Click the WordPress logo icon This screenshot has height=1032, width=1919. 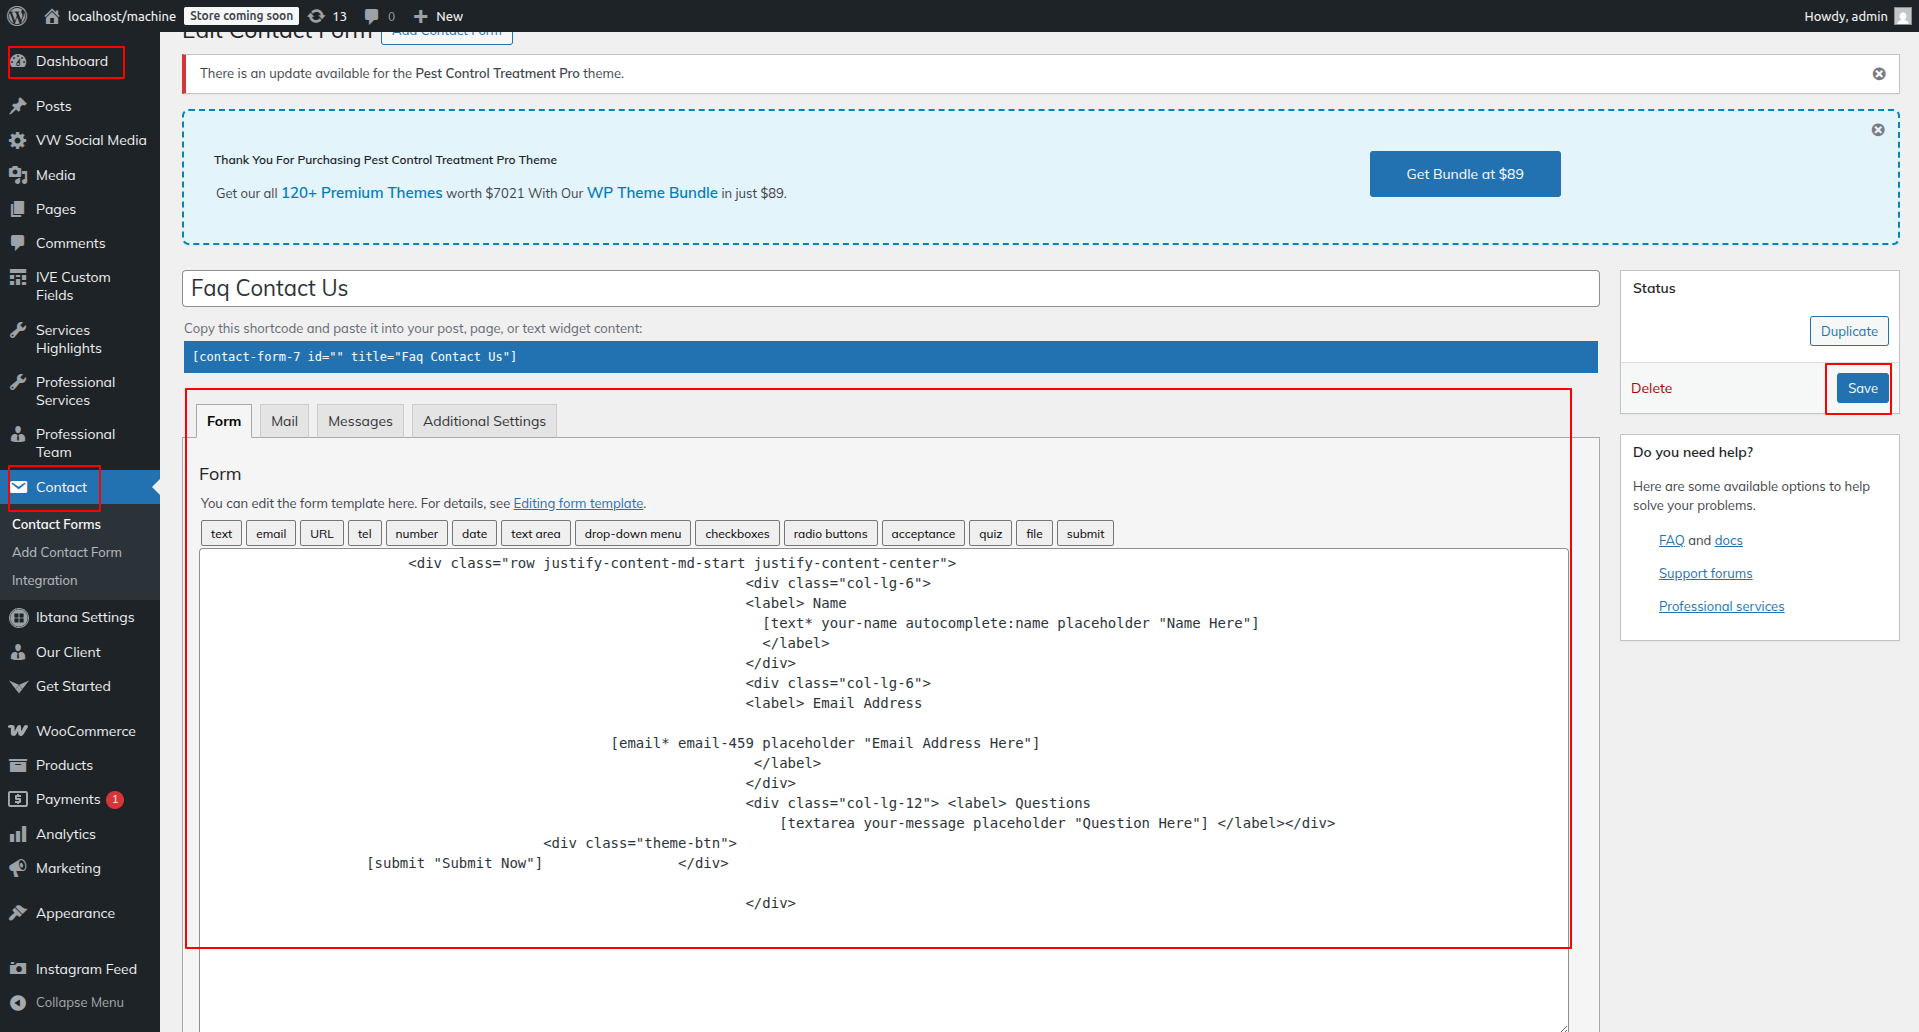[17, 16]
